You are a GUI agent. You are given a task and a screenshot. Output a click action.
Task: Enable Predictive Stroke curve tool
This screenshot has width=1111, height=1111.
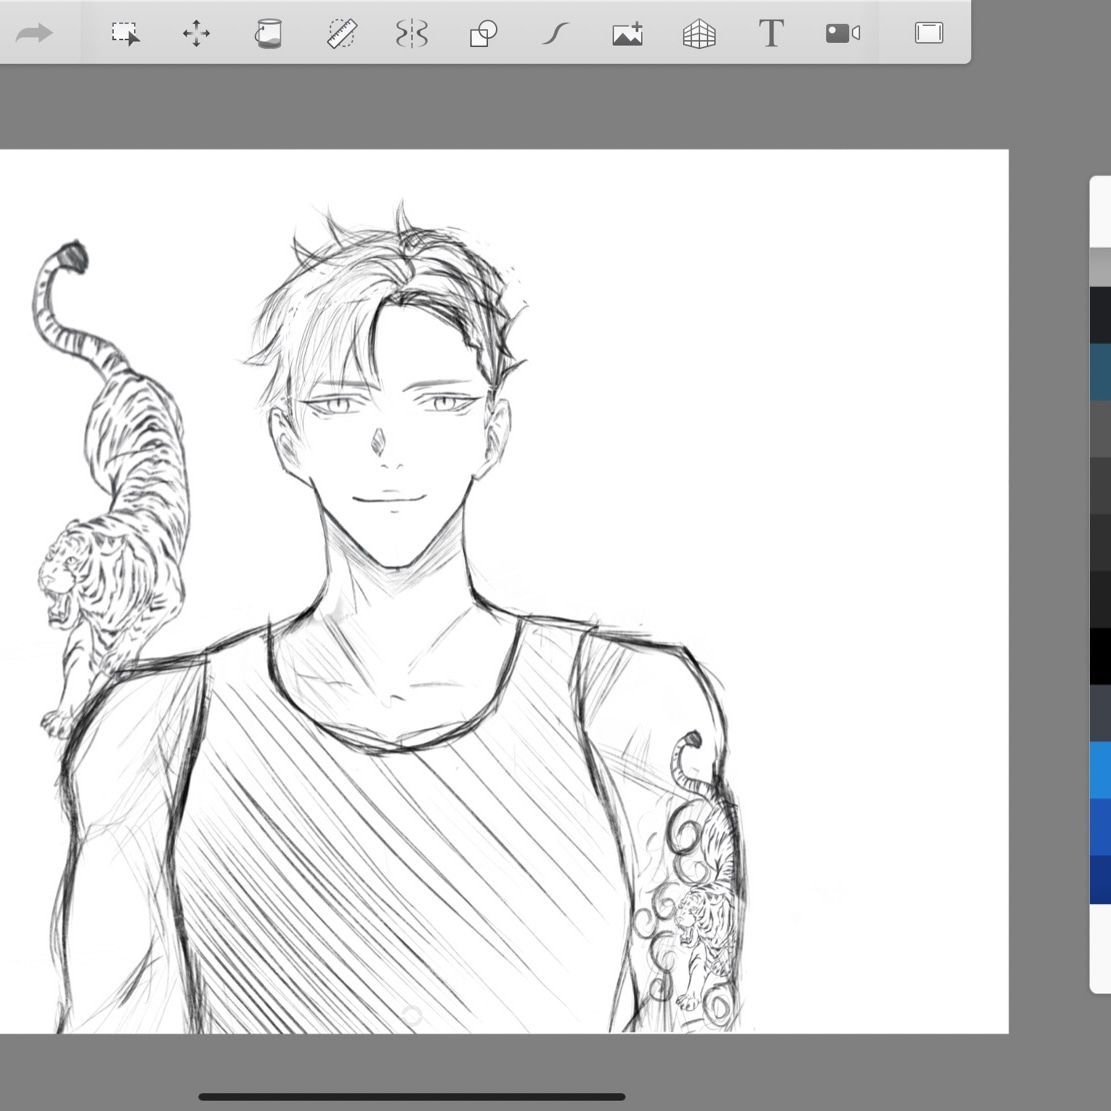(556, 33)
